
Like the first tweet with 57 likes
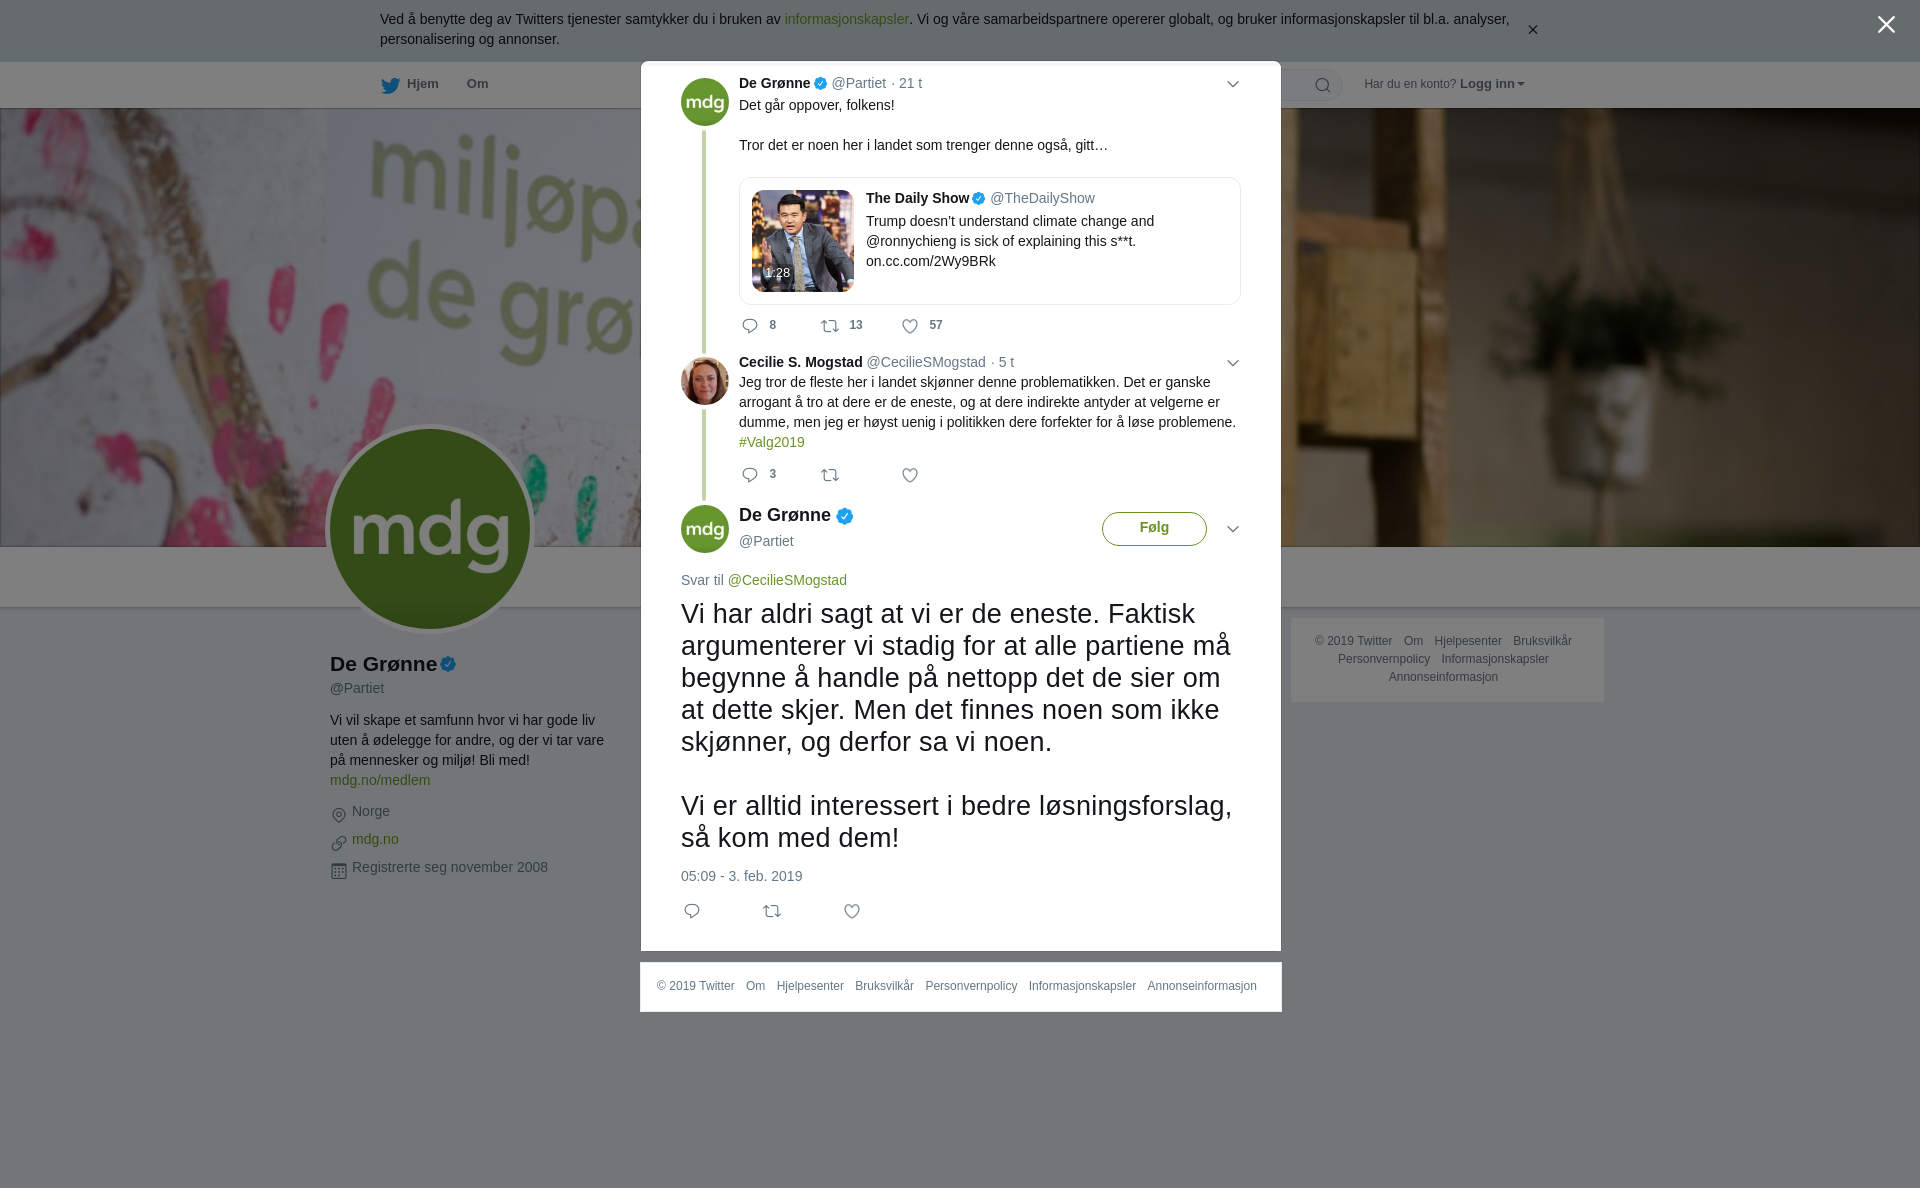(x=922, y=326)
